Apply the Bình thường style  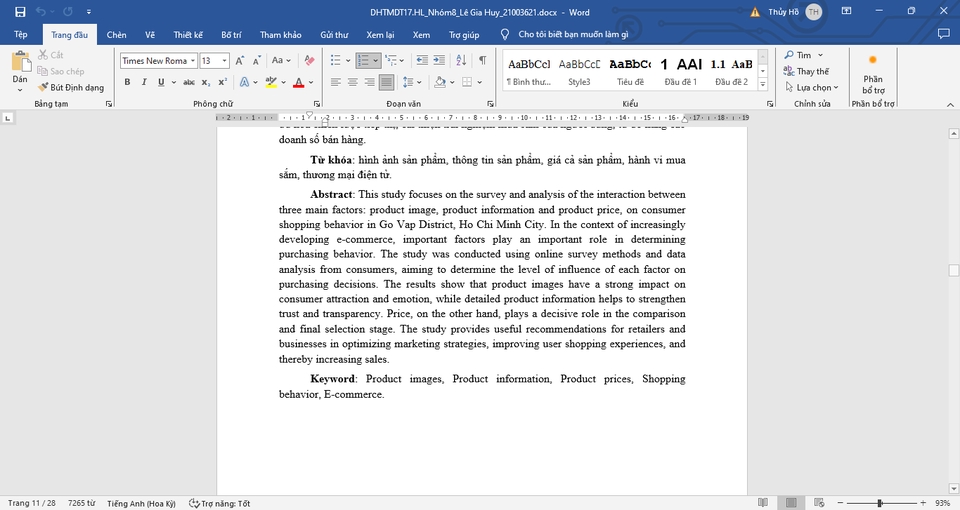[x=529, y=71]
